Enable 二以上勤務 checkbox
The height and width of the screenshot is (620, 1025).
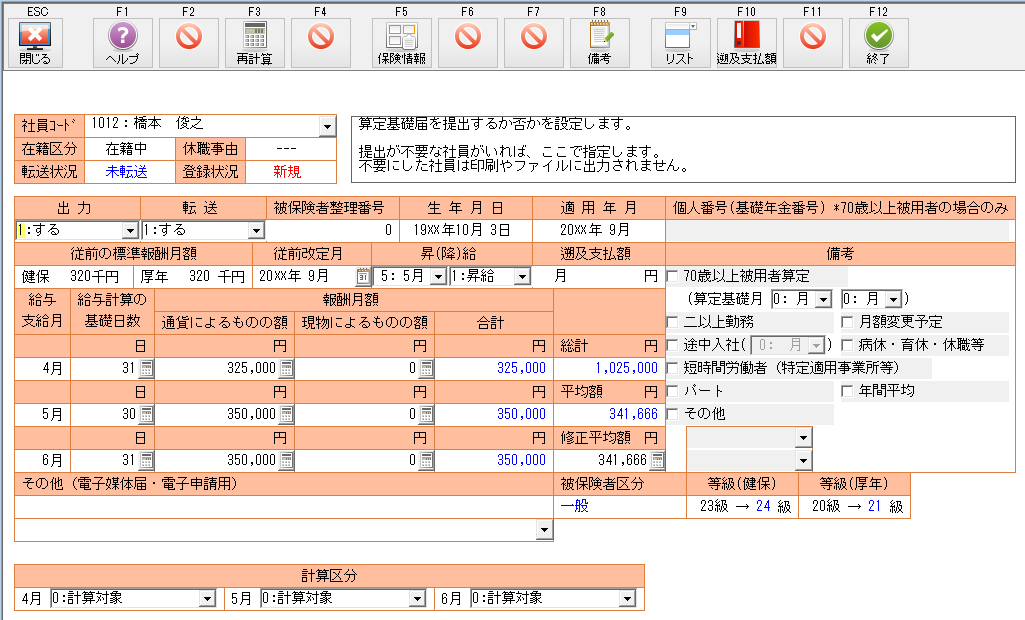click(x=673, y=322)
